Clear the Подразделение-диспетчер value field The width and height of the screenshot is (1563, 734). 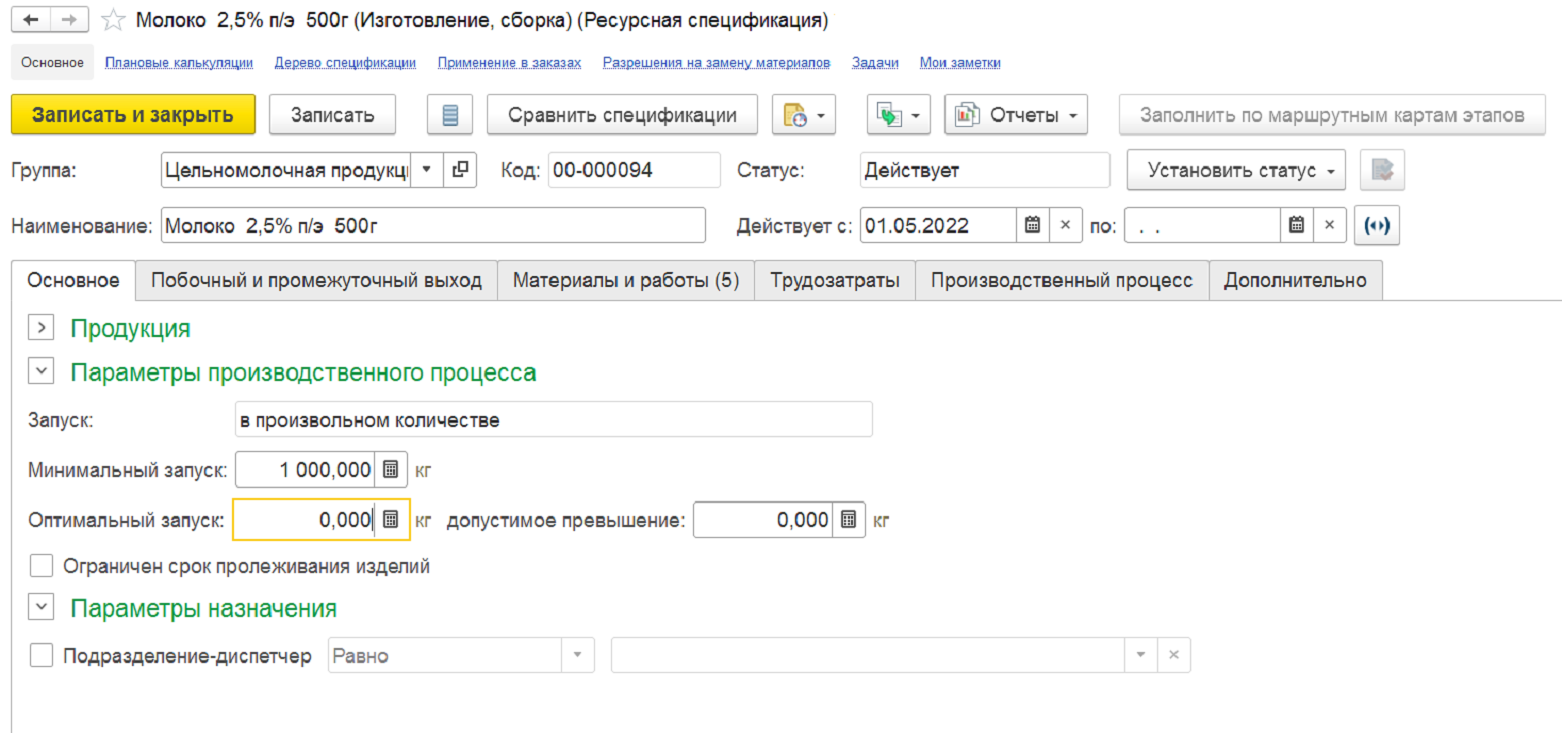1174,656
